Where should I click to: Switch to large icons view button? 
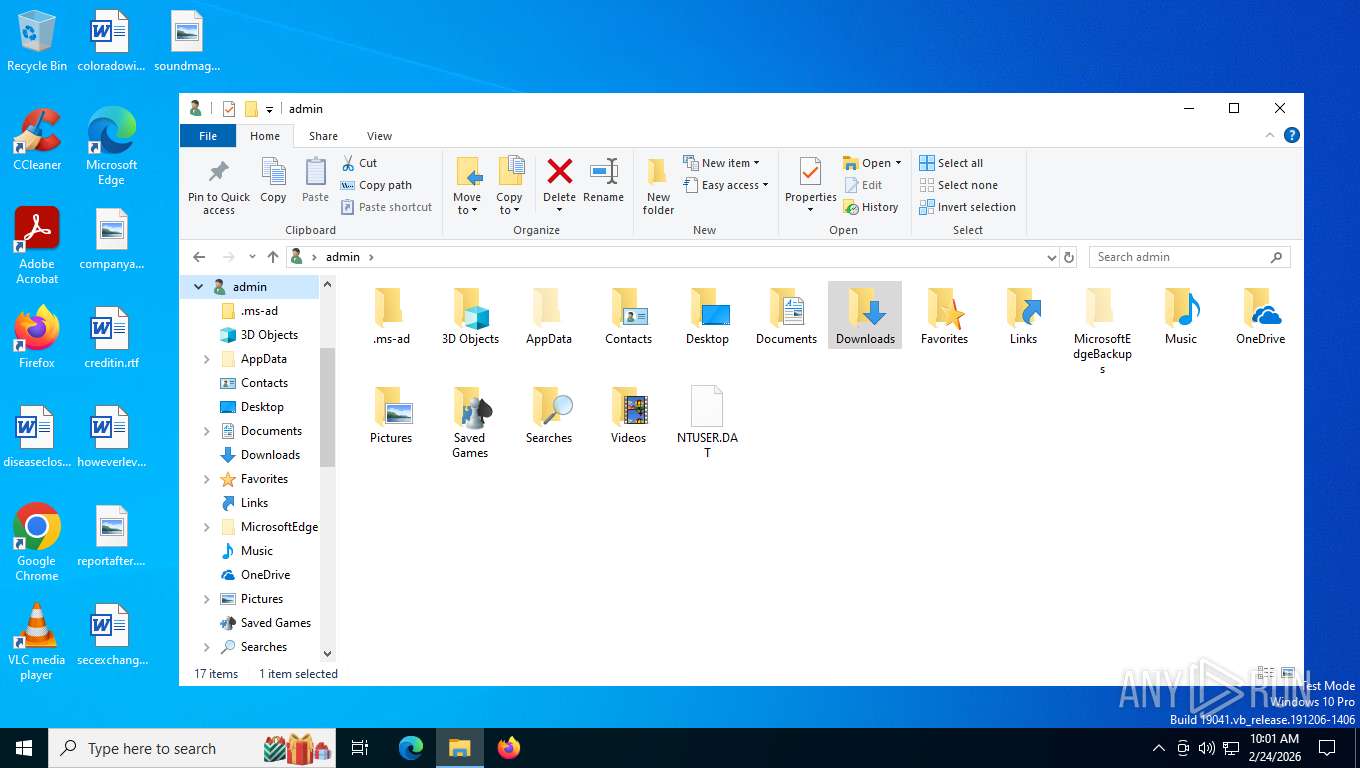click(x=1288, y=674)
